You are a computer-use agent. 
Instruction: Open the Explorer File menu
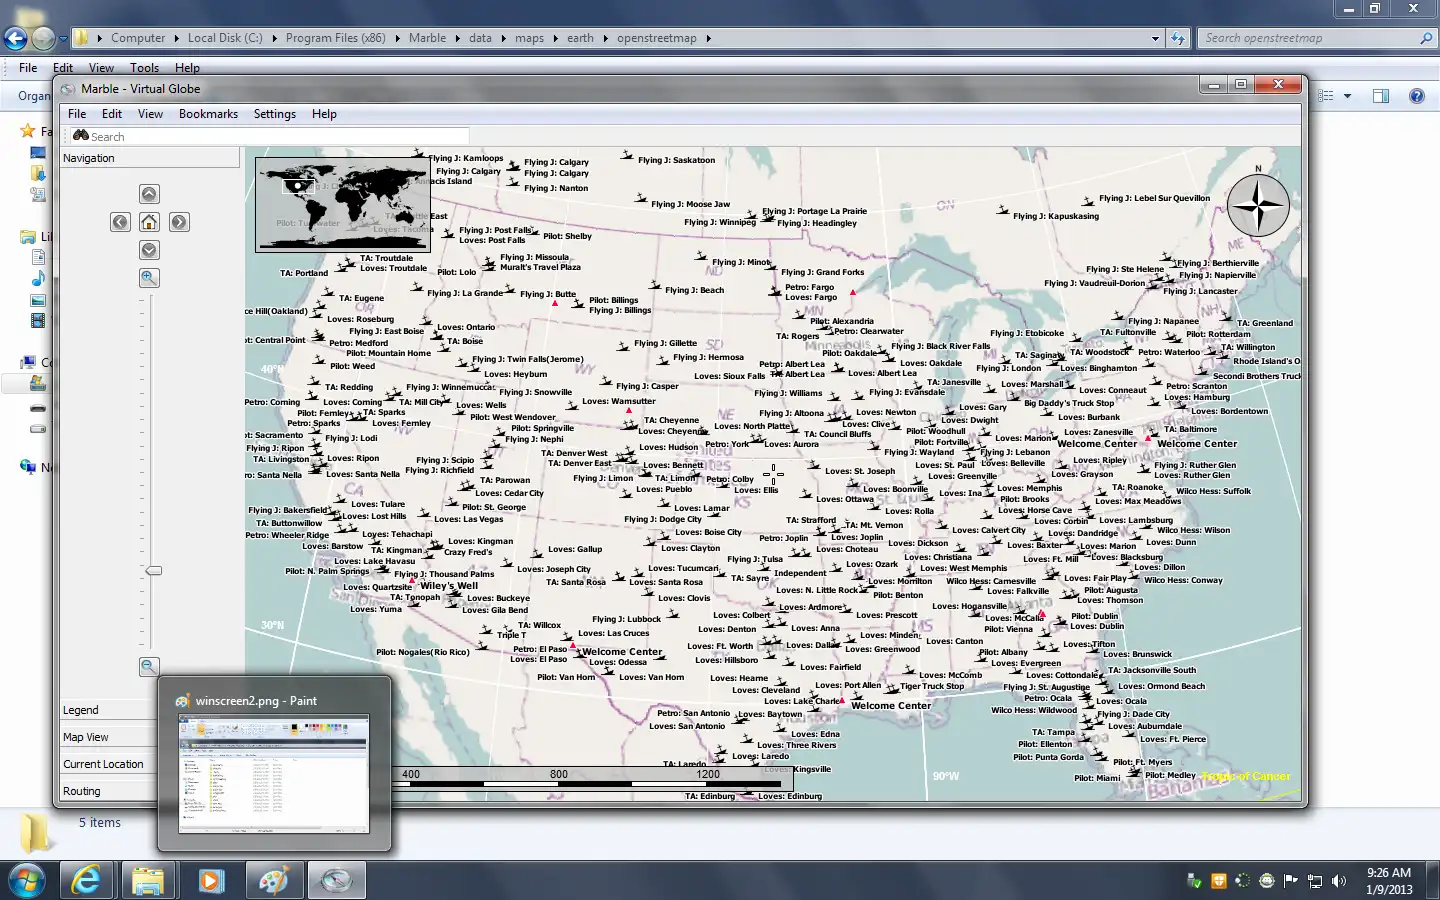coord(28,68)
